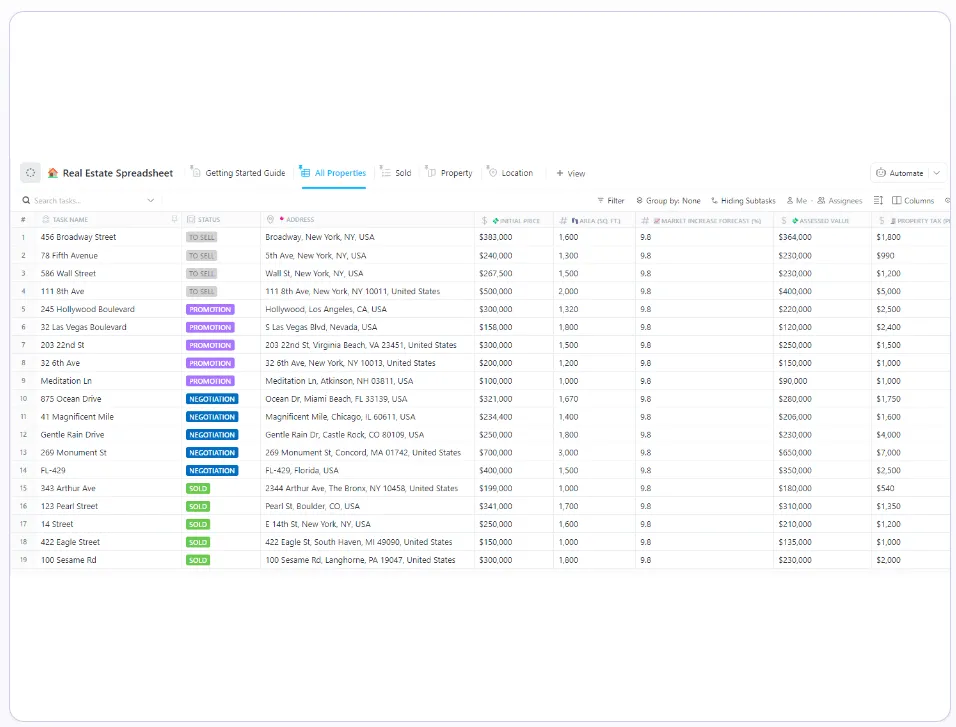Open the Assignees filter
Image resolution: width=956 pixels, height=727 pixels.
point(840,201)
